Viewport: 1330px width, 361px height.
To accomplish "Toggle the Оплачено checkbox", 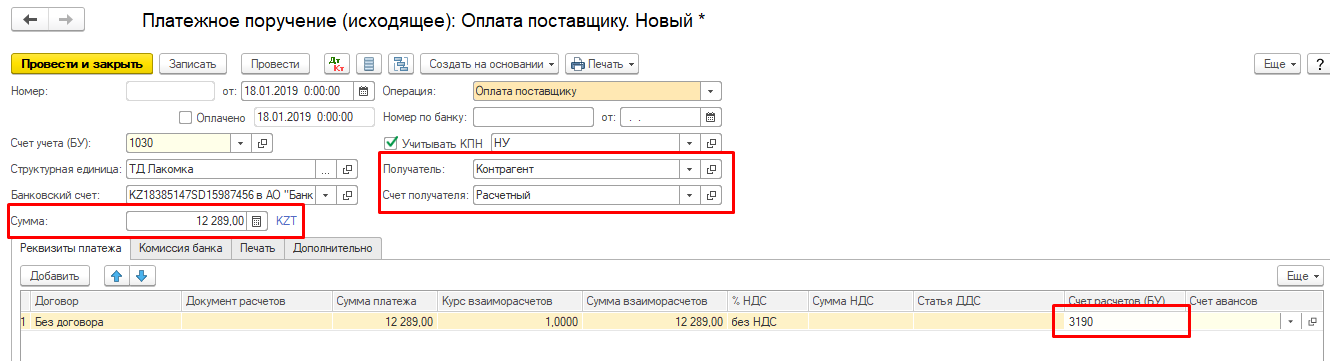I will (184, 117).
